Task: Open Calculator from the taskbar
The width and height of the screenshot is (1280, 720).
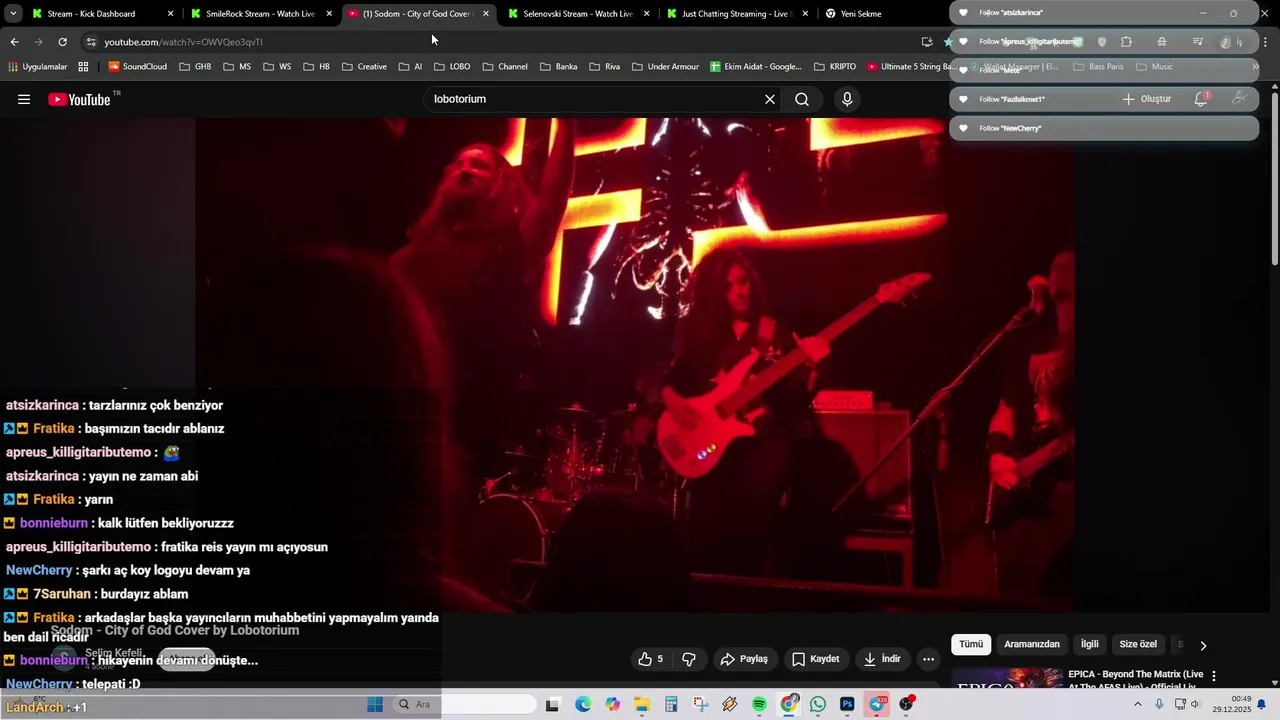Action: tap(671, 704)
